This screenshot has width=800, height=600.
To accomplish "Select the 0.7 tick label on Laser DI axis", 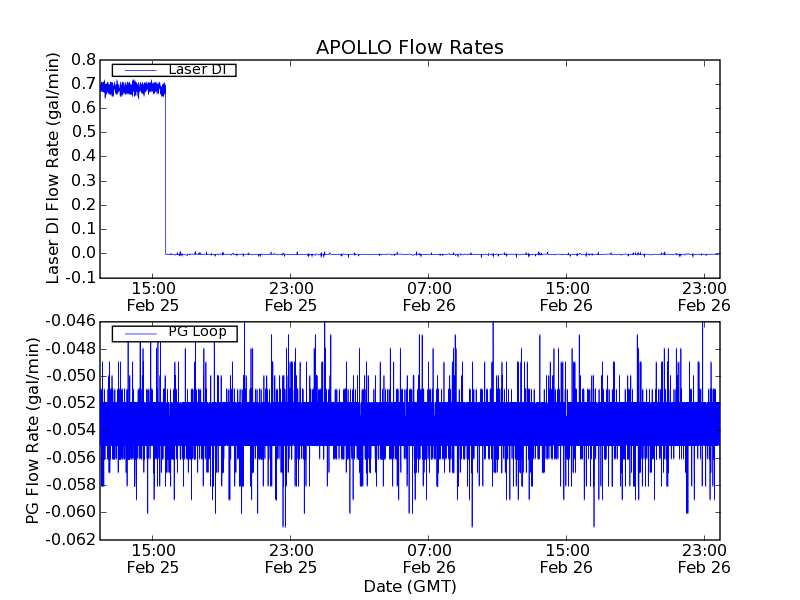I will pyautogui.click(x=83, y=84).
